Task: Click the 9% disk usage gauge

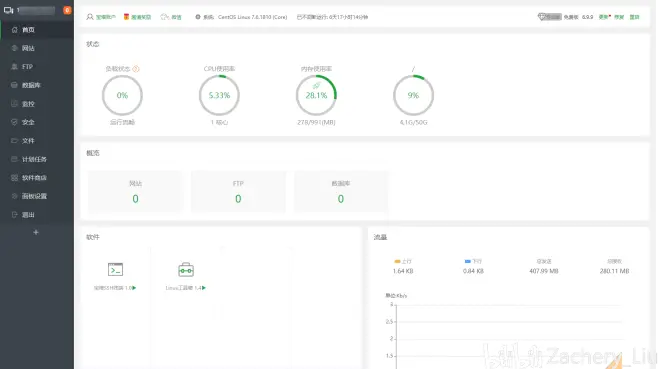Action: (x=413, y=96)
